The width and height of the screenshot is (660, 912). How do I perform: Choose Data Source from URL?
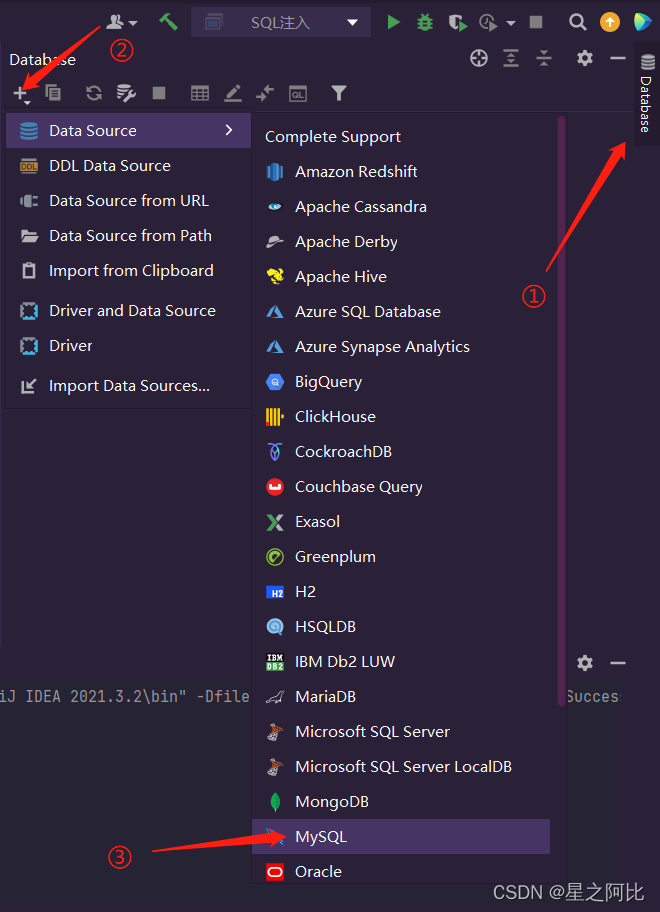pos(129,201)
